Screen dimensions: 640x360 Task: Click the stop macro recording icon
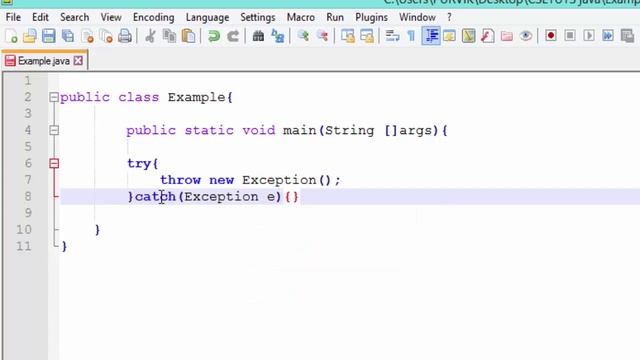point(570,36)
